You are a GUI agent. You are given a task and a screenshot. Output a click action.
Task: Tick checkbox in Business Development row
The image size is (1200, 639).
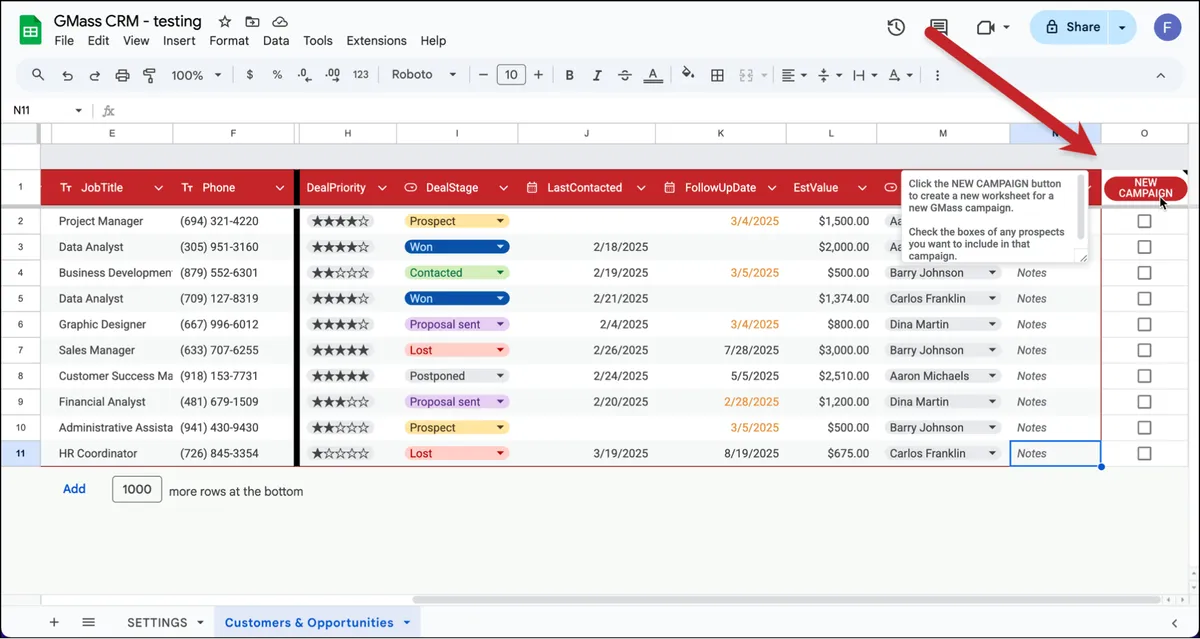1144,273
